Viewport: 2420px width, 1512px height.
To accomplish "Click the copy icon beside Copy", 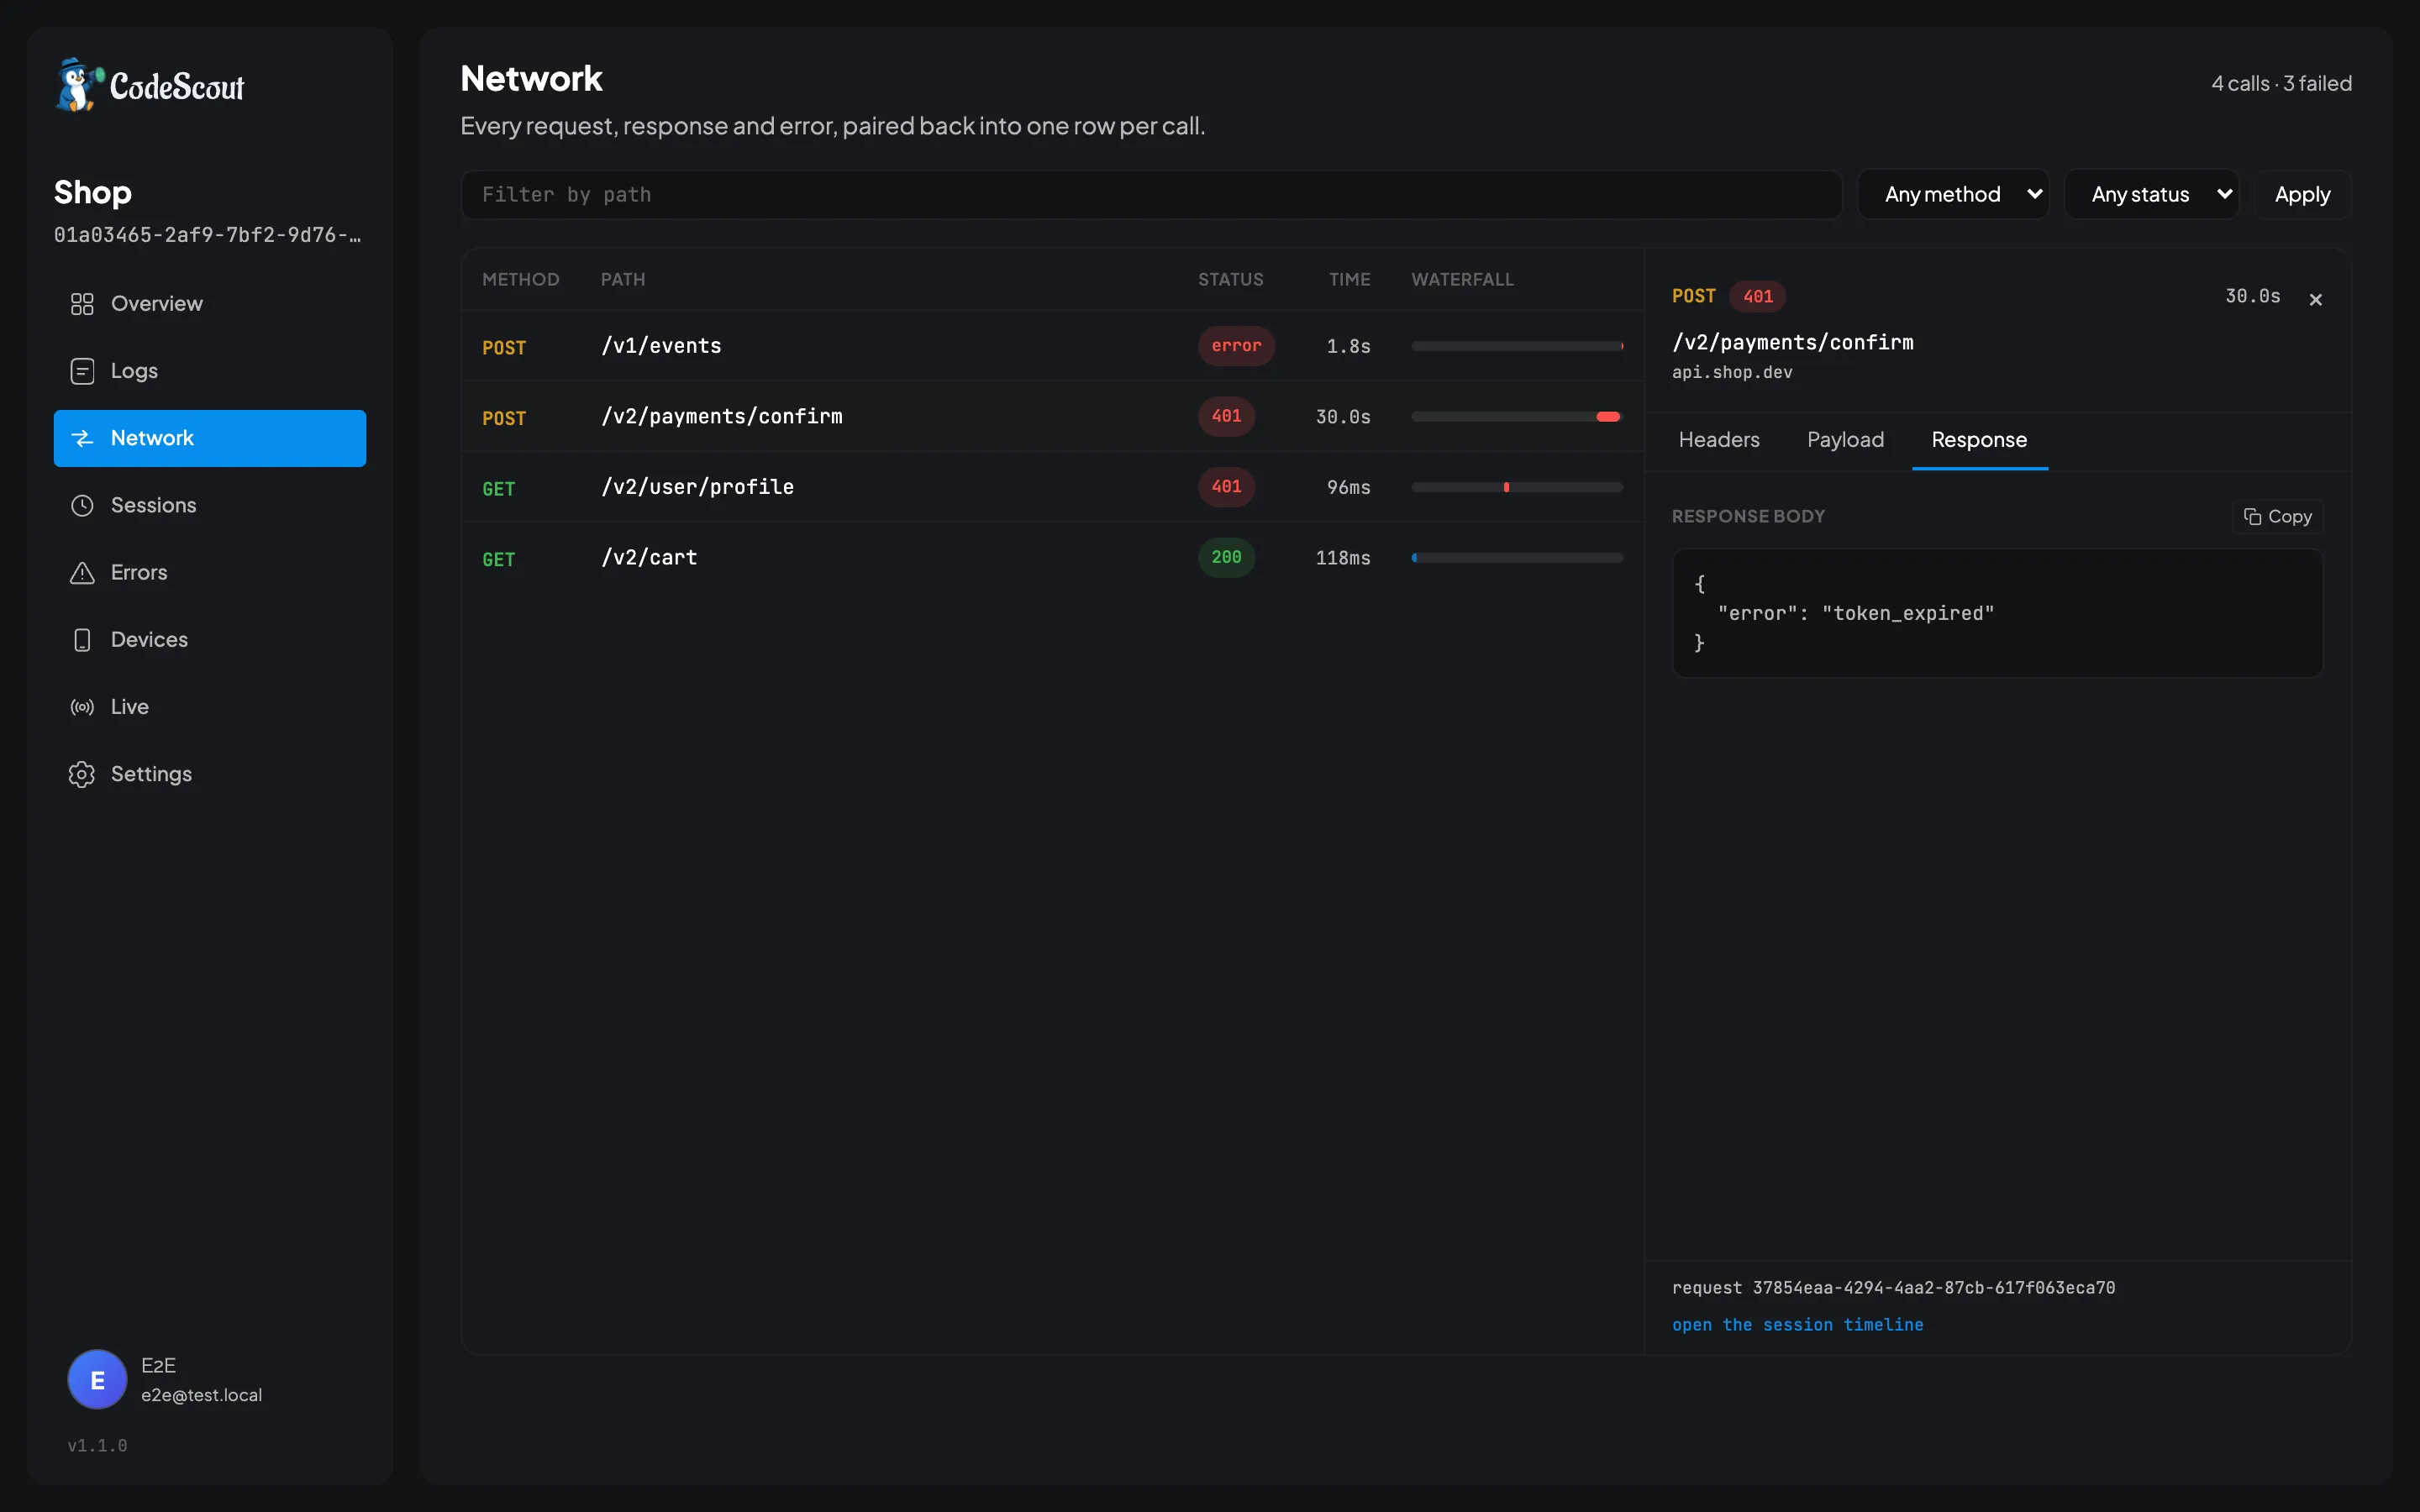I will [2253, 517].
